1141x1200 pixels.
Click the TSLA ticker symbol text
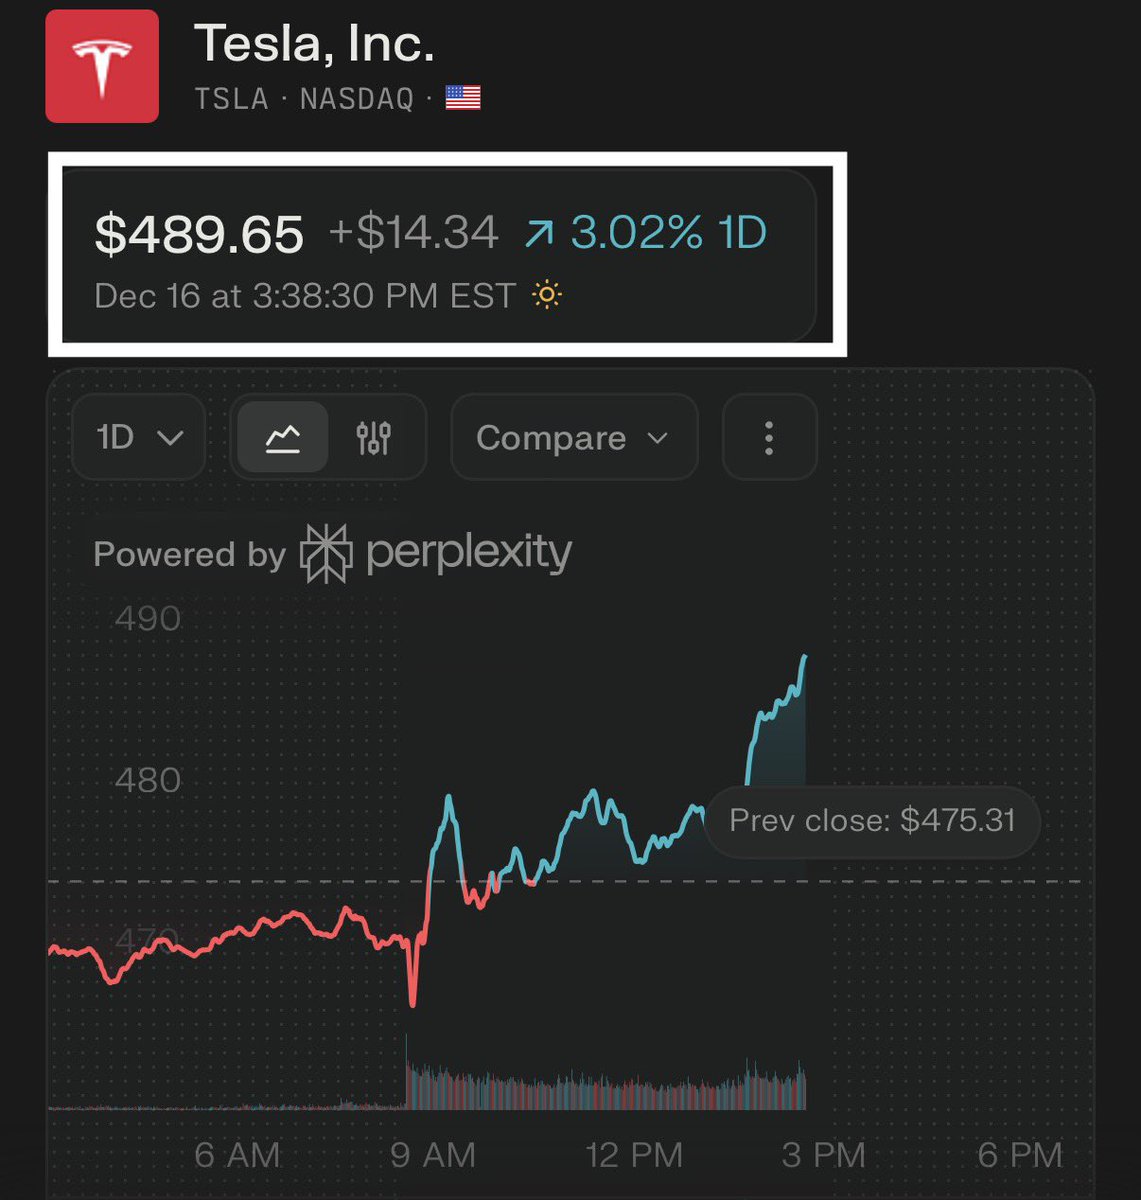click(231, 99)
